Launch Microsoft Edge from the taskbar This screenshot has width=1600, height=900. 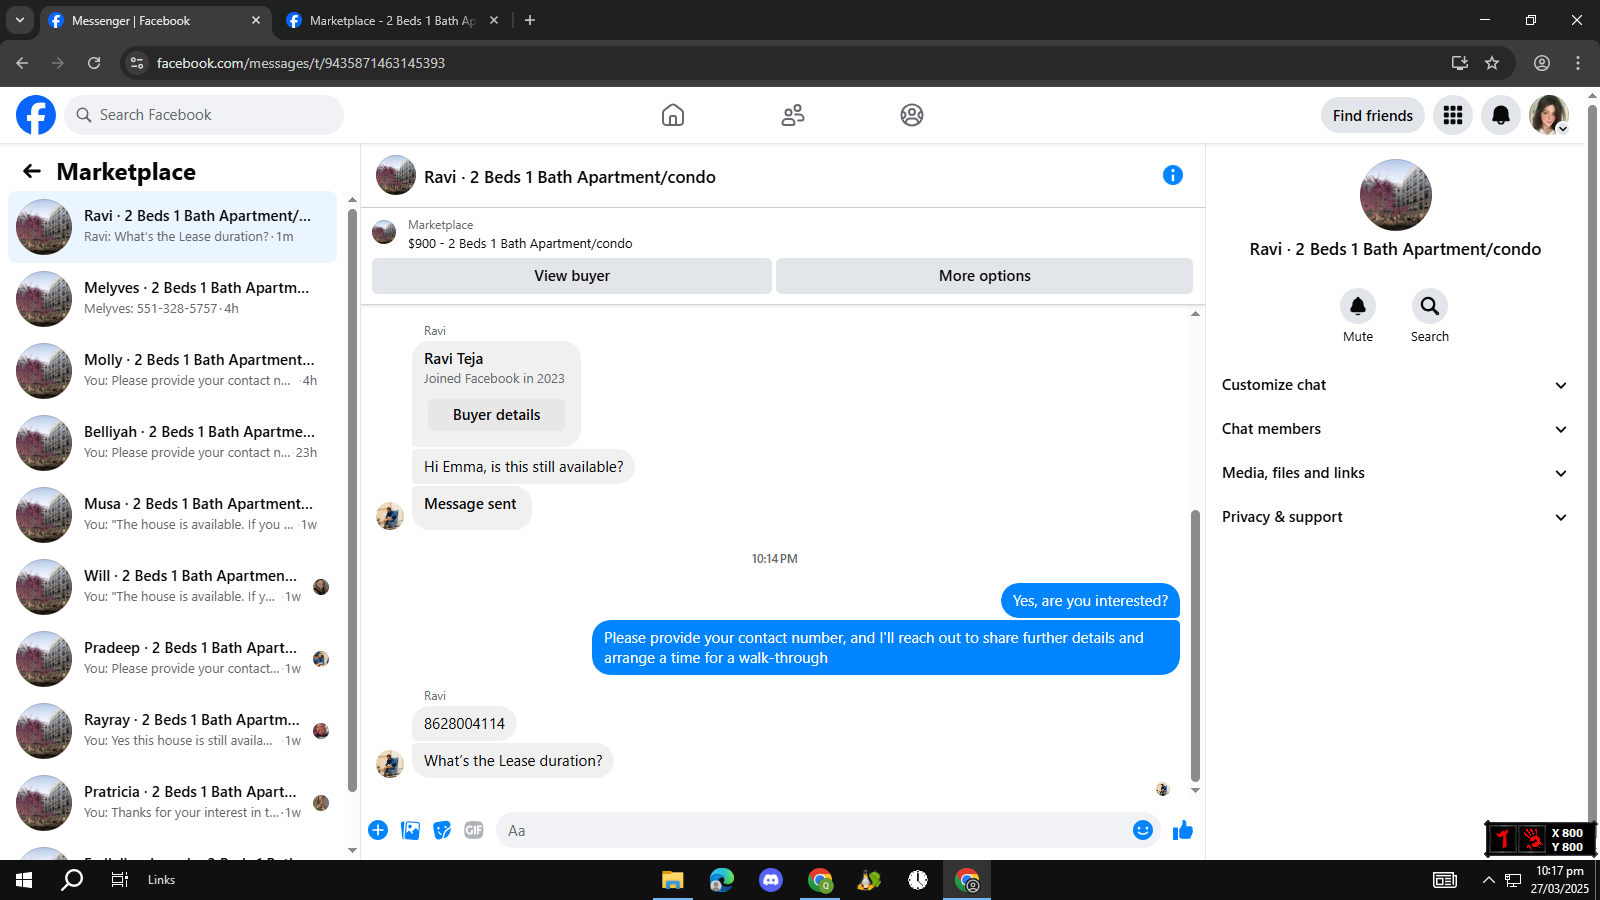coord(721,880)
